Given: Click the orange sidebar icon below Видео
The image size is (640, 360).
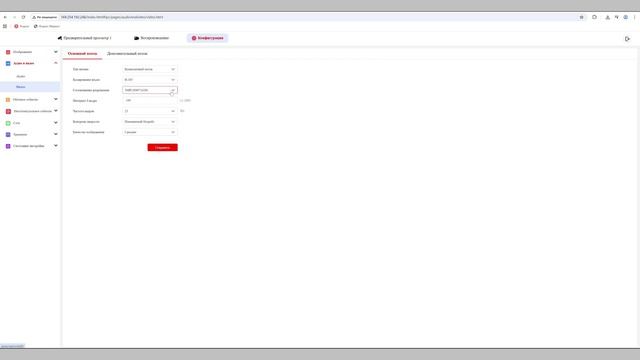Looking at the screenshot, I should 8,100.
